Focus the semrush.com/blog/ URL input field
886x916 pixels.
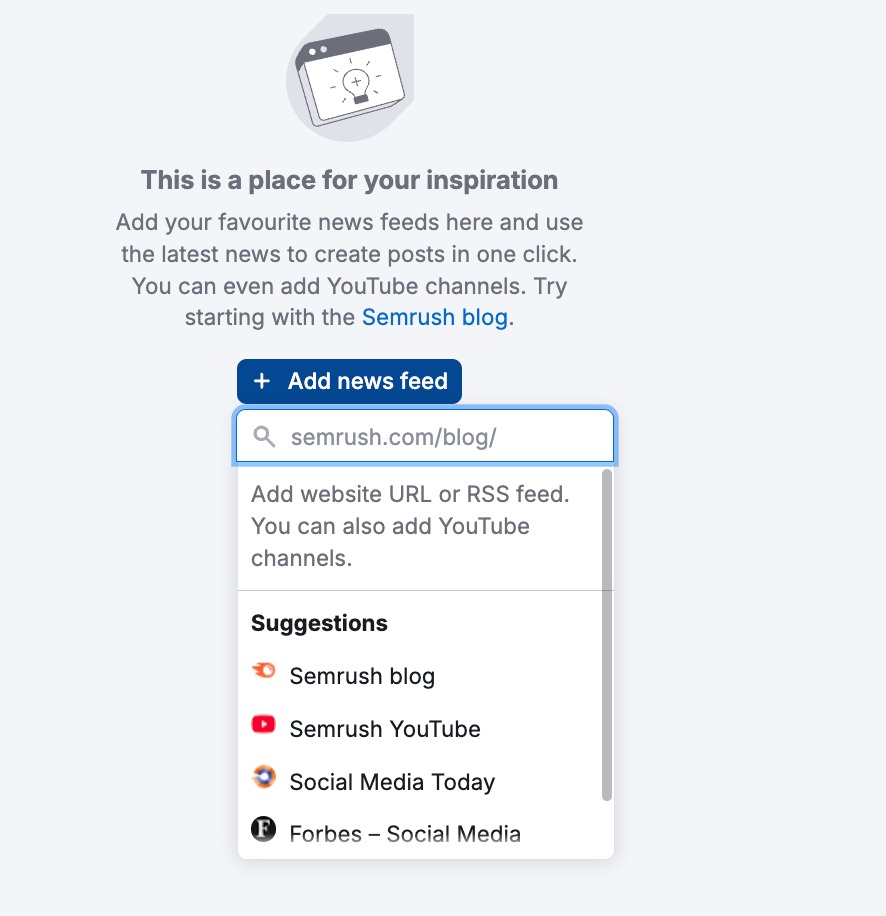click(x=440, y=437)
